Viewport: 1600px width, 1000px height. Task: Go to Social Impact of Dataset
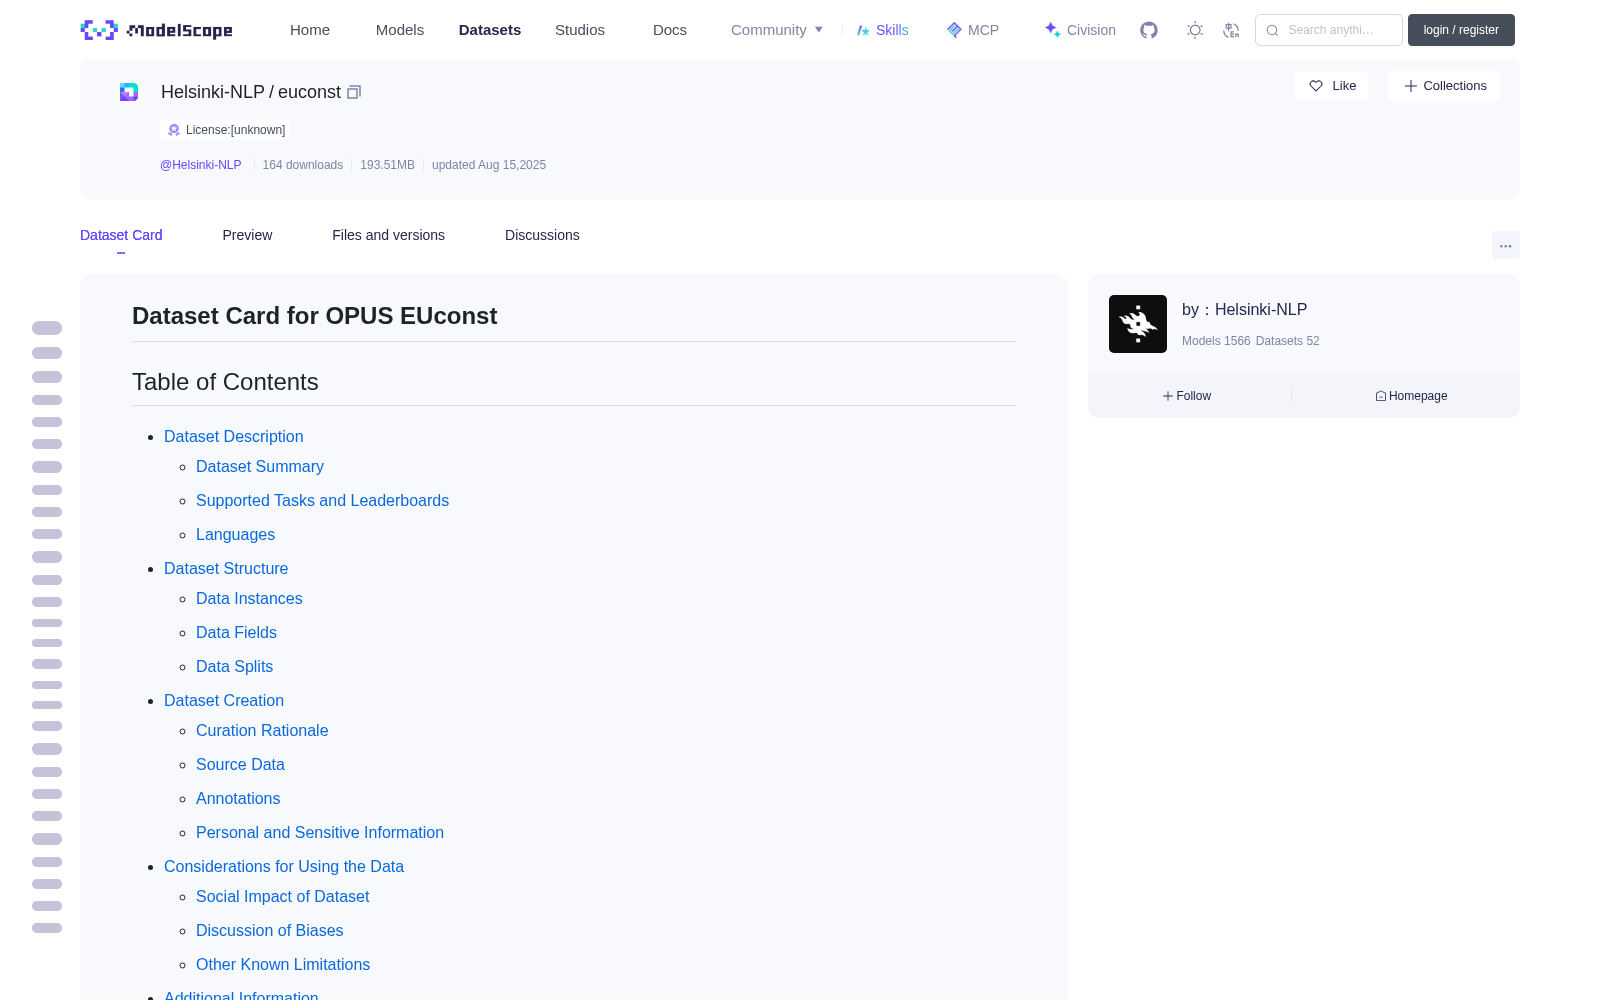coord(282,897)
